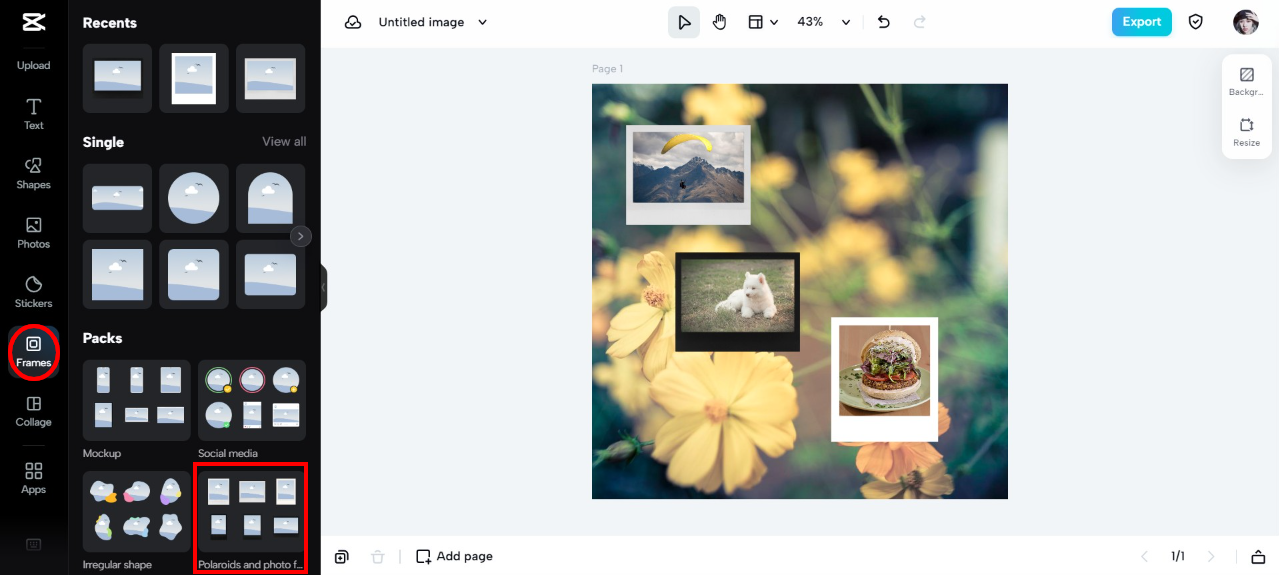This screenshot has width=1279, height=575.
Task: Click View all for Single frames
Action: (284, 142)
